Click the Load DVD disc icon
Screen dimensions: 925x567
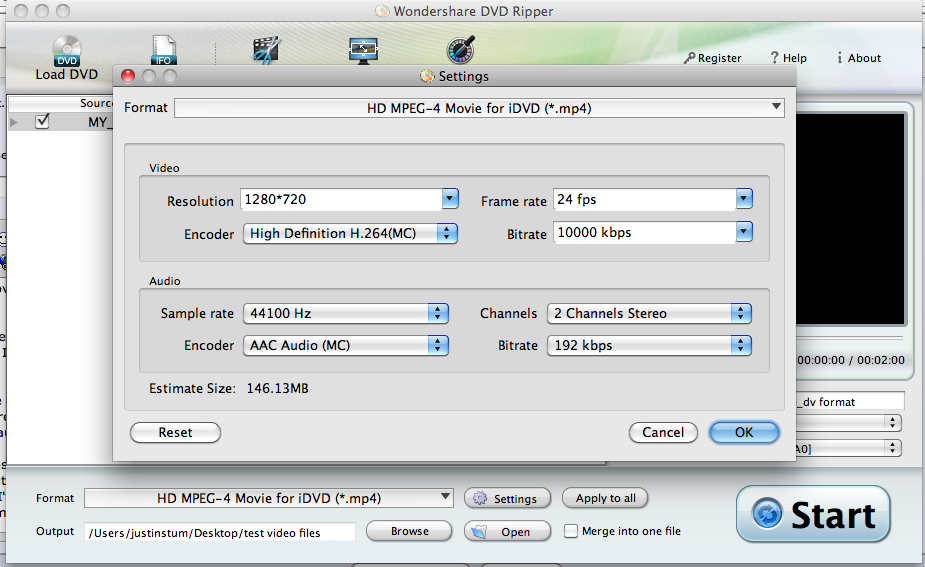tap(67, 51)
